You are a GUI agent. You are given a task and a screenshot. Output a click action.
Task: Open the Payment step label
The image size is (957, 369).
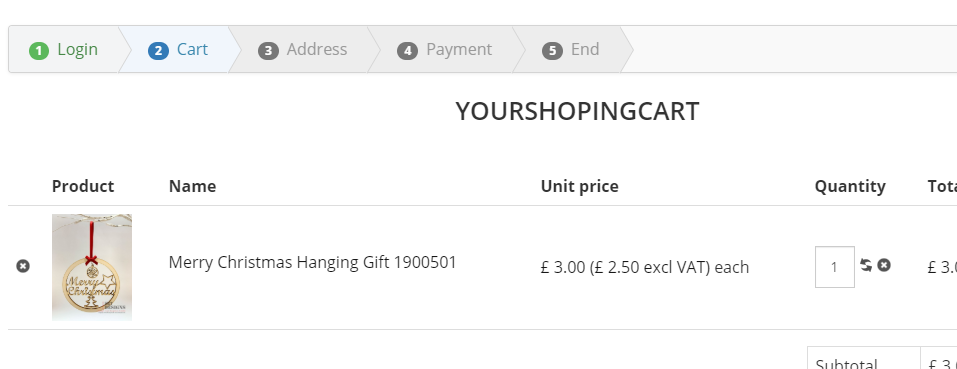pos(459,49)
